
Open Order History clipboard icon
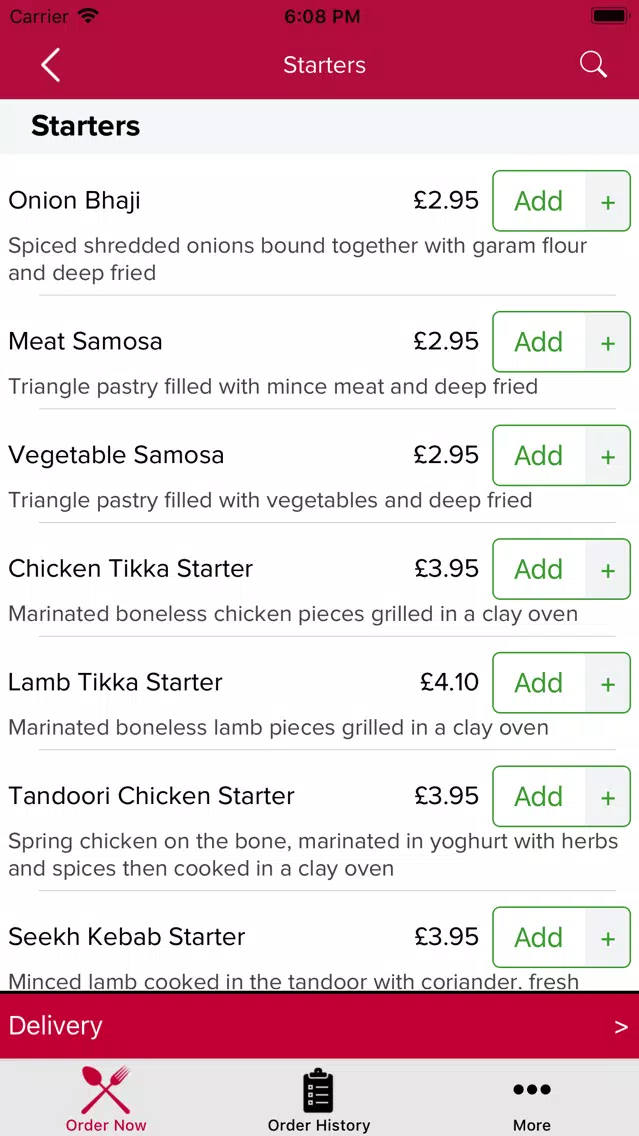(319, 1090)
